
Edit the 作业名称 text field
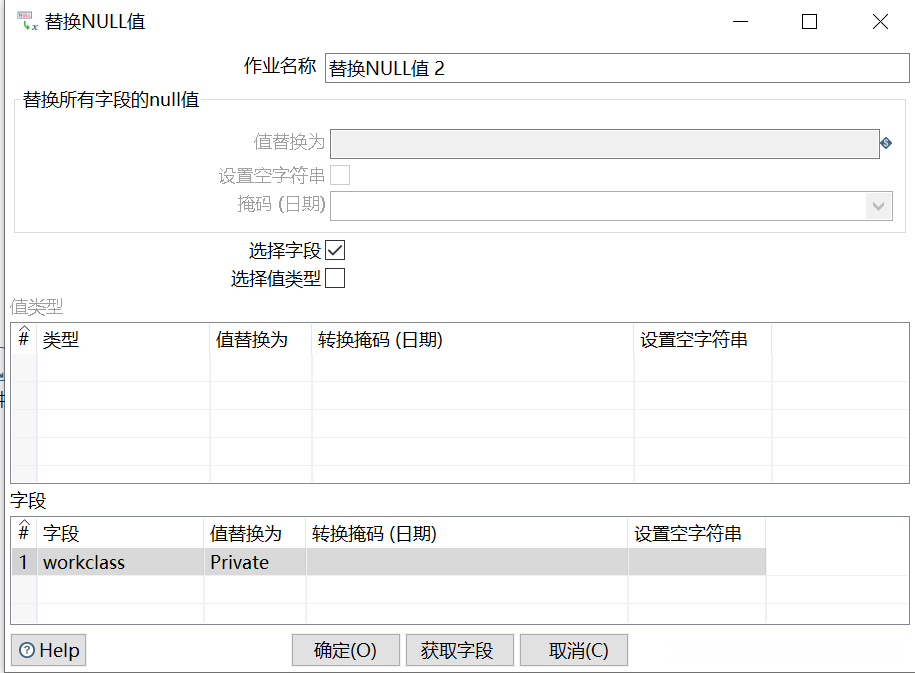[616, 68]
